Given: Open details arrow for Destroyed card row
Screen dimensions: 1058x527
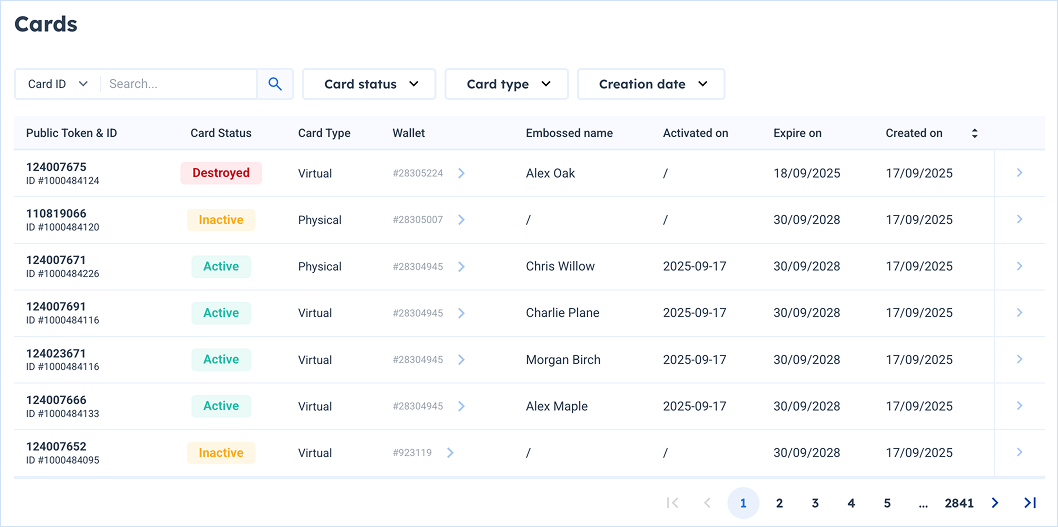Looking at the screenshot, I should pyautogui.click(x=1019, y=173).
